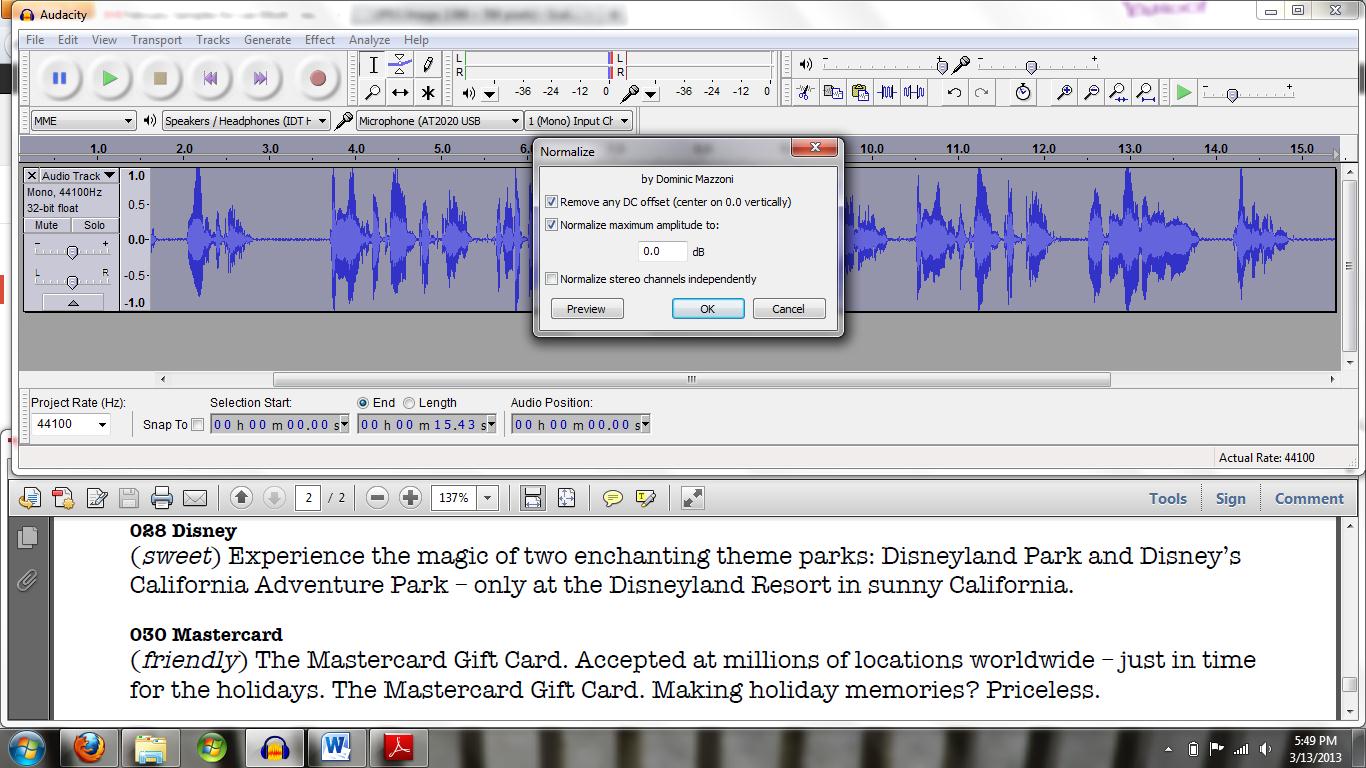Toggle 'Remove any DC offset' checkbox
This screenshot has width=1366, height=768.
point(552,202)
